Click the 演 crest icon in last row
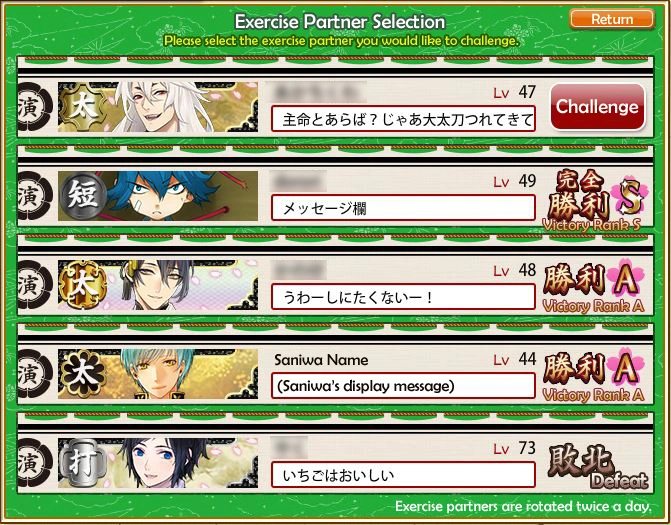 (x=34, y=463)
